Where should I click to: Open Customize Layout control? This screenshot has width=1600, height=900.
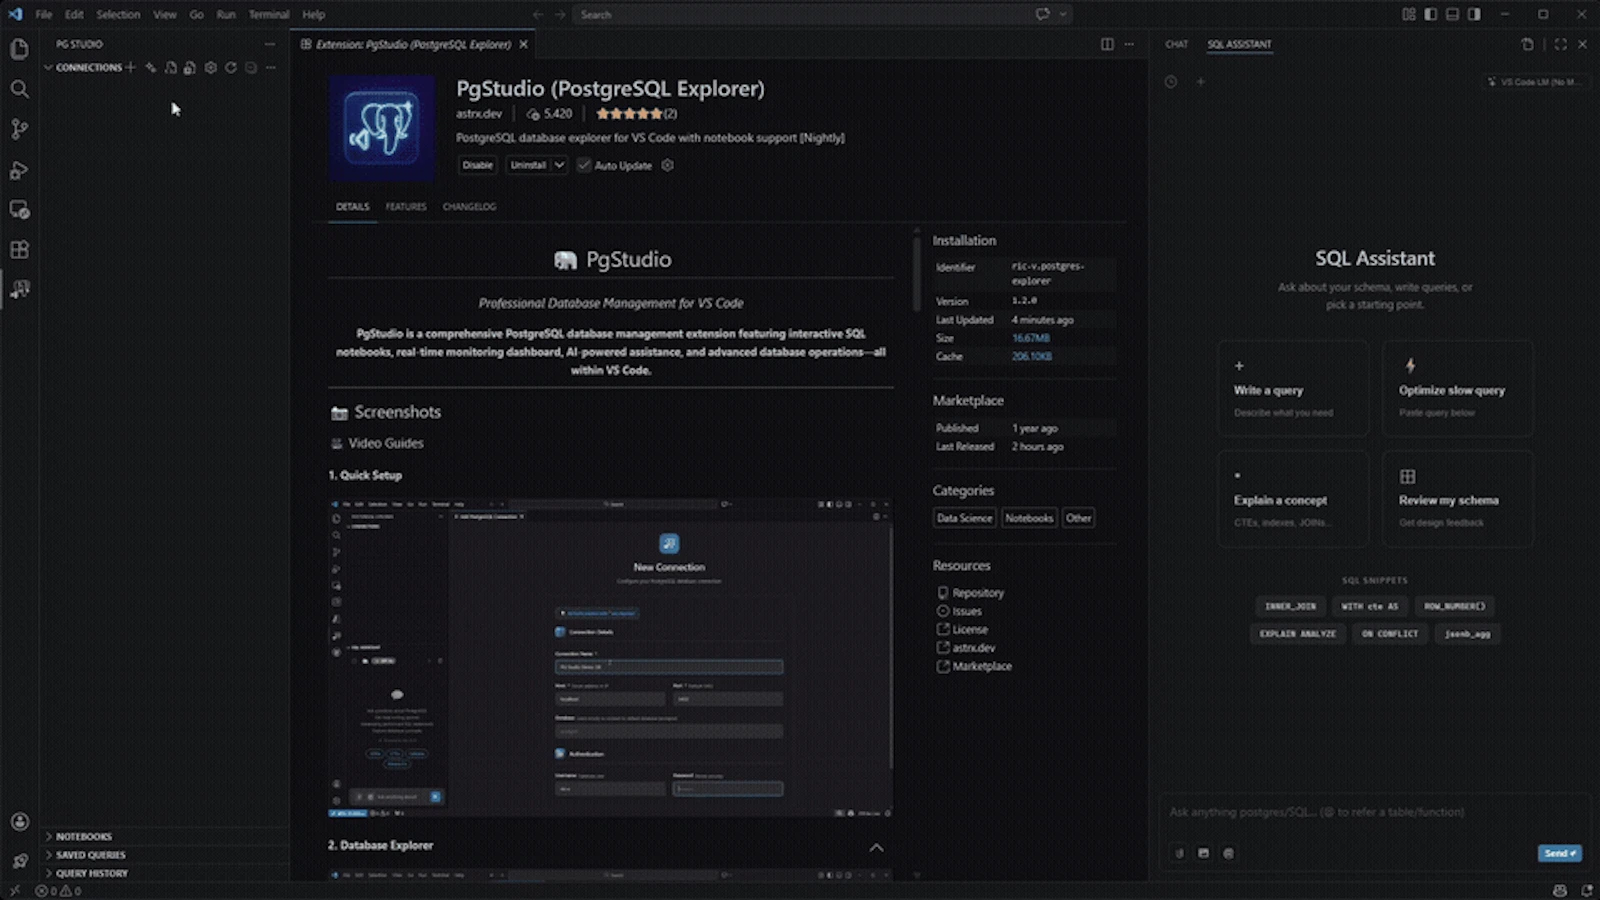[x=1409, y=14]
